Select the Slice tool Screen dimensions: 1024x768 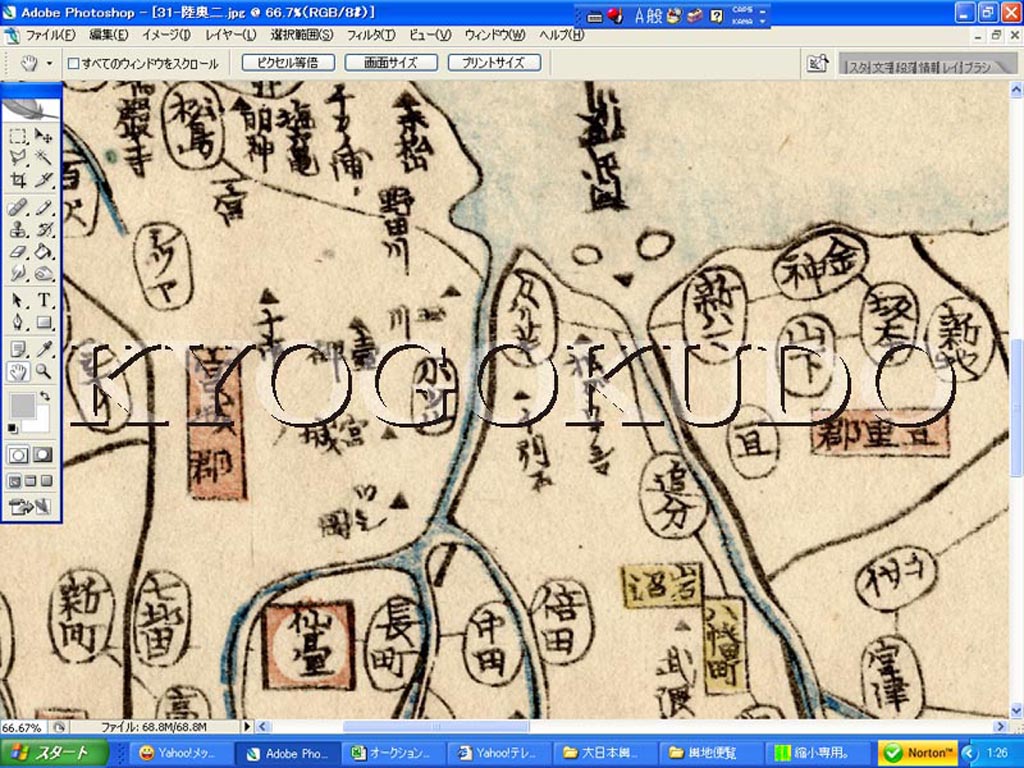43,179
